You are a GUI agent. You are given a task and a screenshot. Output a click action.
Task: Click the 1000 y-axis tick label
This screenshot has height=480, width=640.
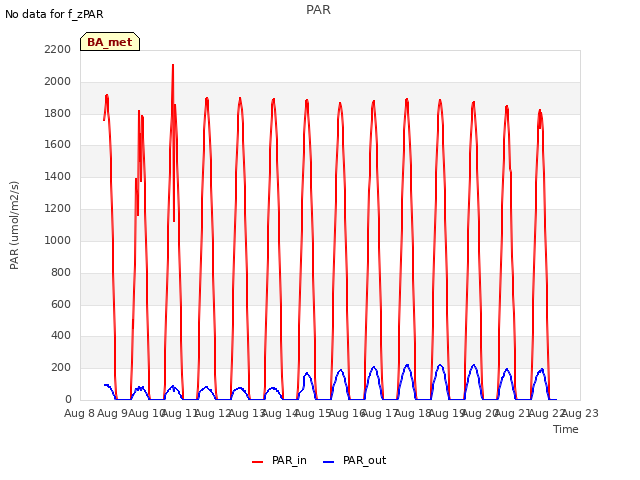coord(58,240)
